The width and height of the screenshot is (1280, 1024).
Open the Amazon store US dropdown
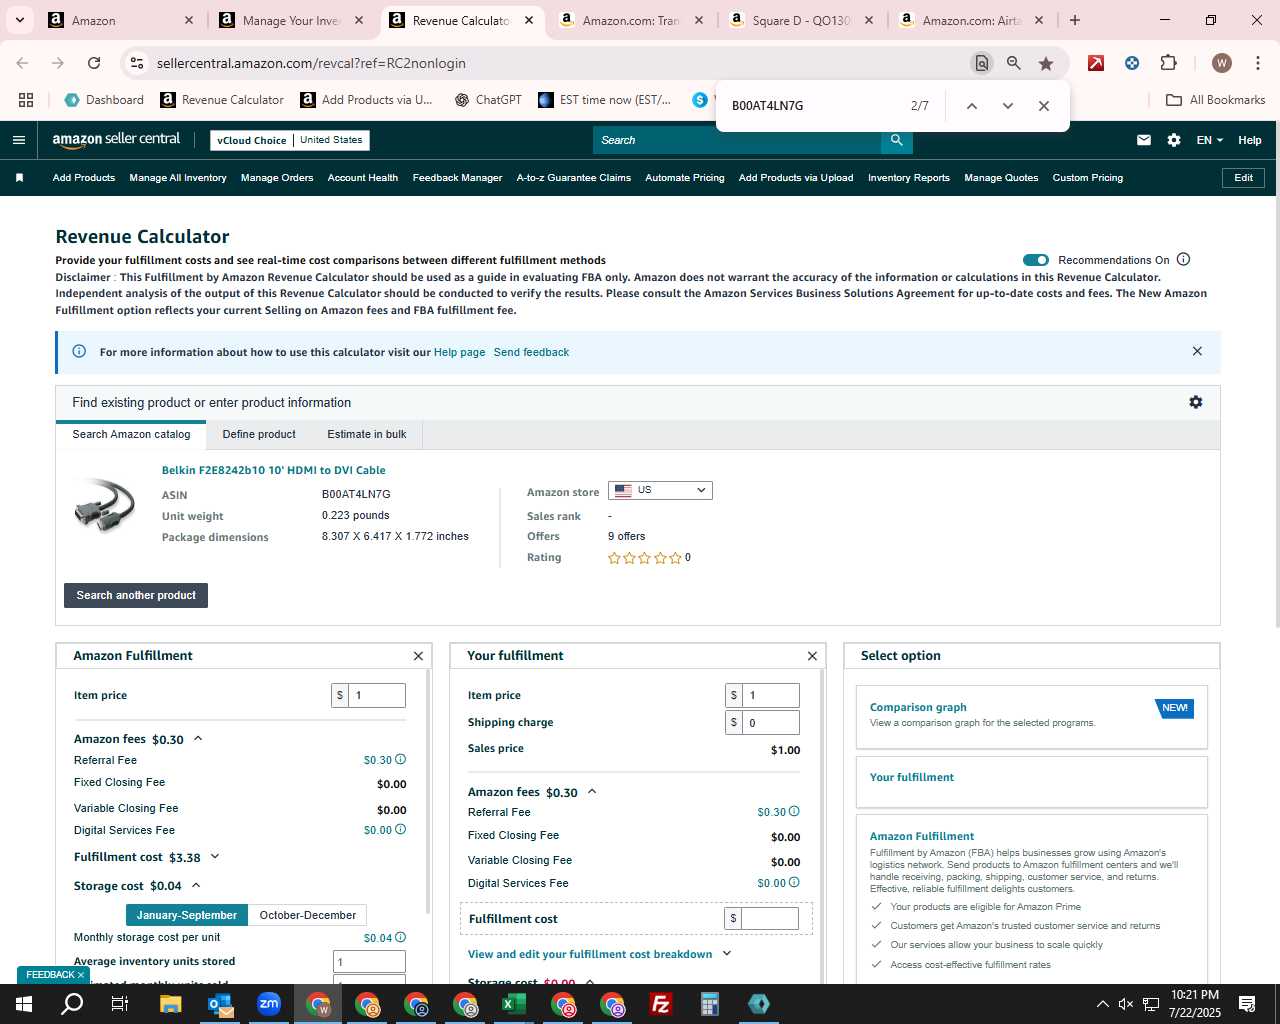point(660,490)
